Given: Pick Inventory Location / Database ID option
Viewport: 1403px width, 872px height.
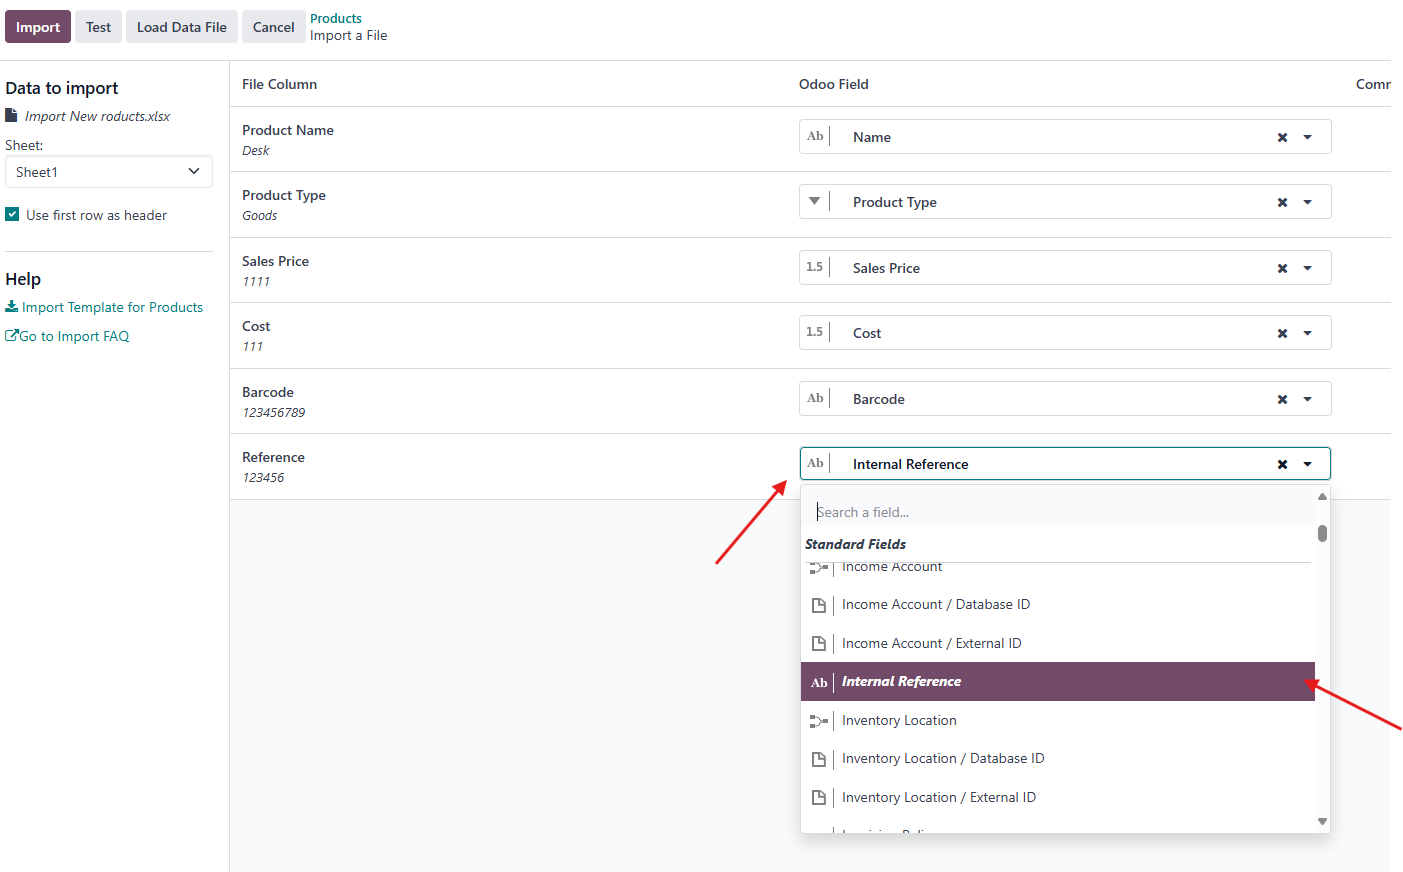Looking at the screenshot, I should click(942, 759).
